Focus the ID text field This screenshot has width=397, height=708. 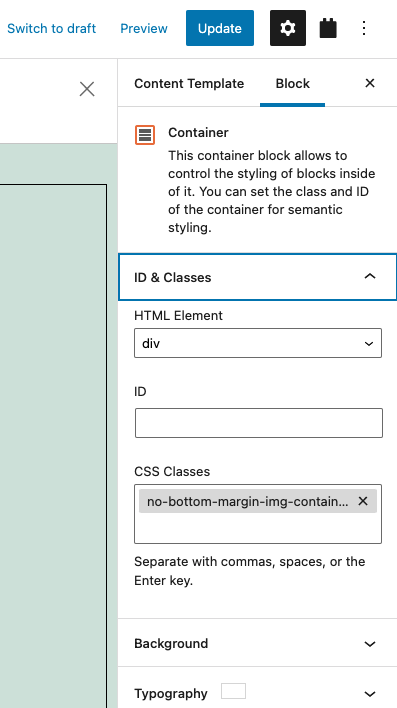click(259, 423)
